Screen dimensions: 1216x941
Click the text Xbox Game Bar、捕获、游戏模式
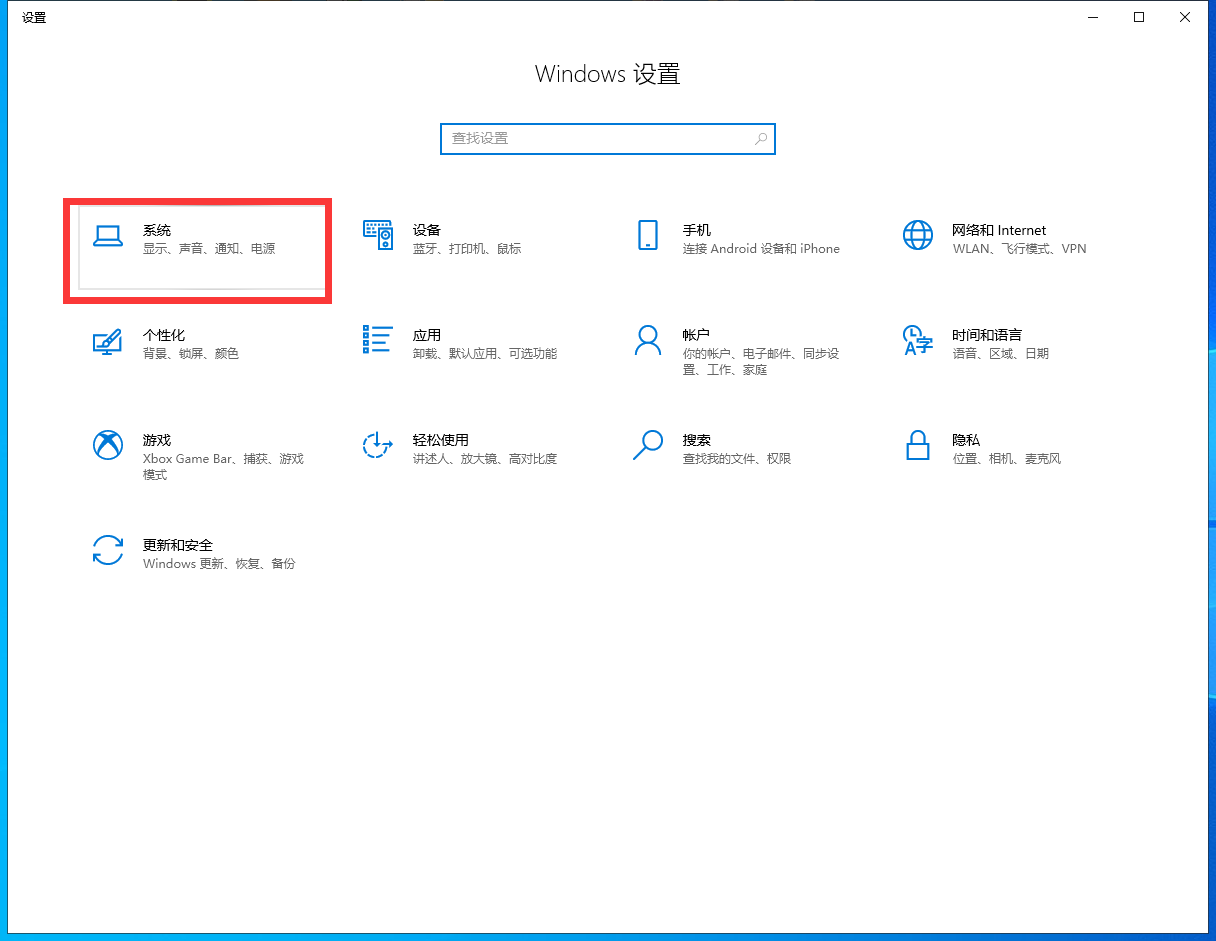223,467
